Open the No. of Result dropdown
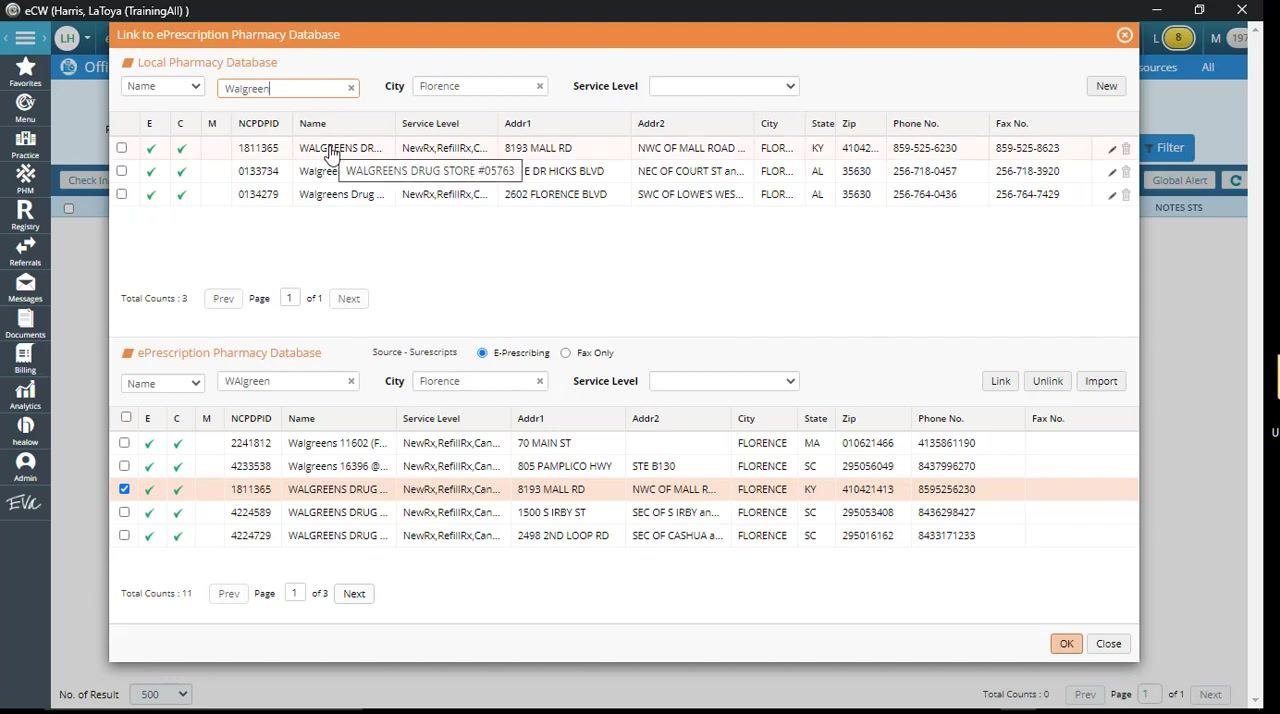This screenshot has height=714, width=1280. [161, 694]
